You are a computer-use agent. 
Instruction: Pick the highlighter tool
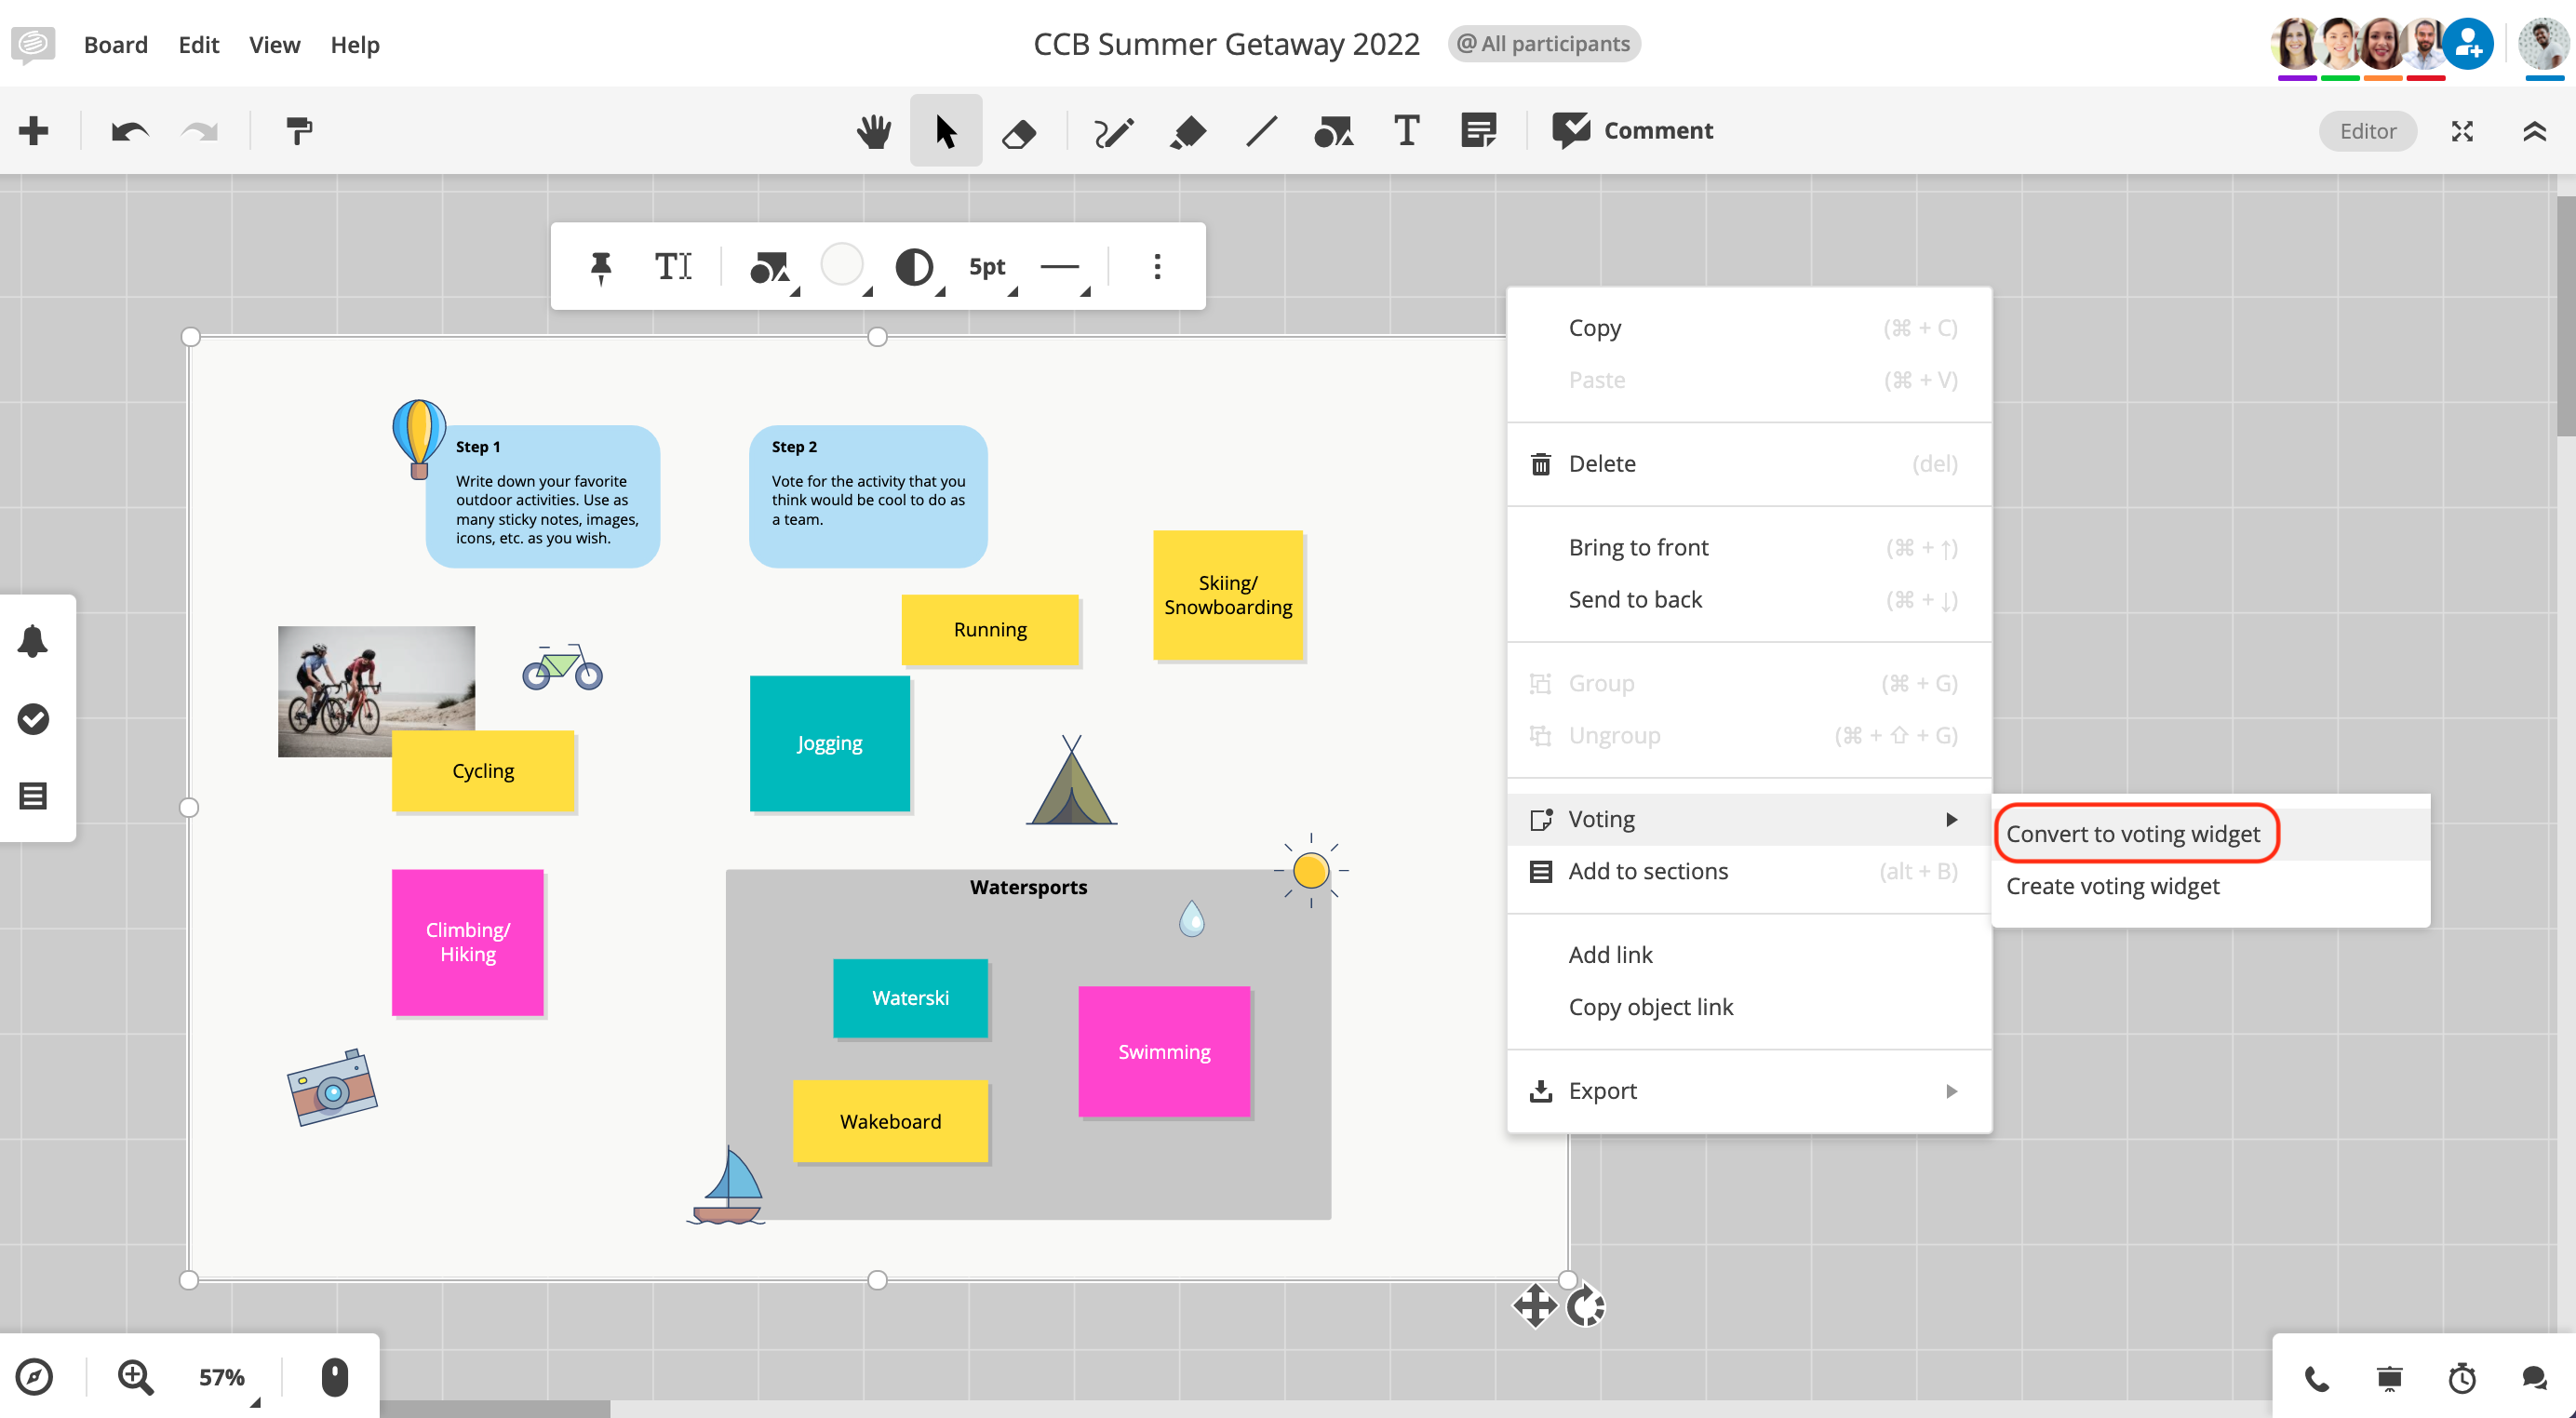1188,131
